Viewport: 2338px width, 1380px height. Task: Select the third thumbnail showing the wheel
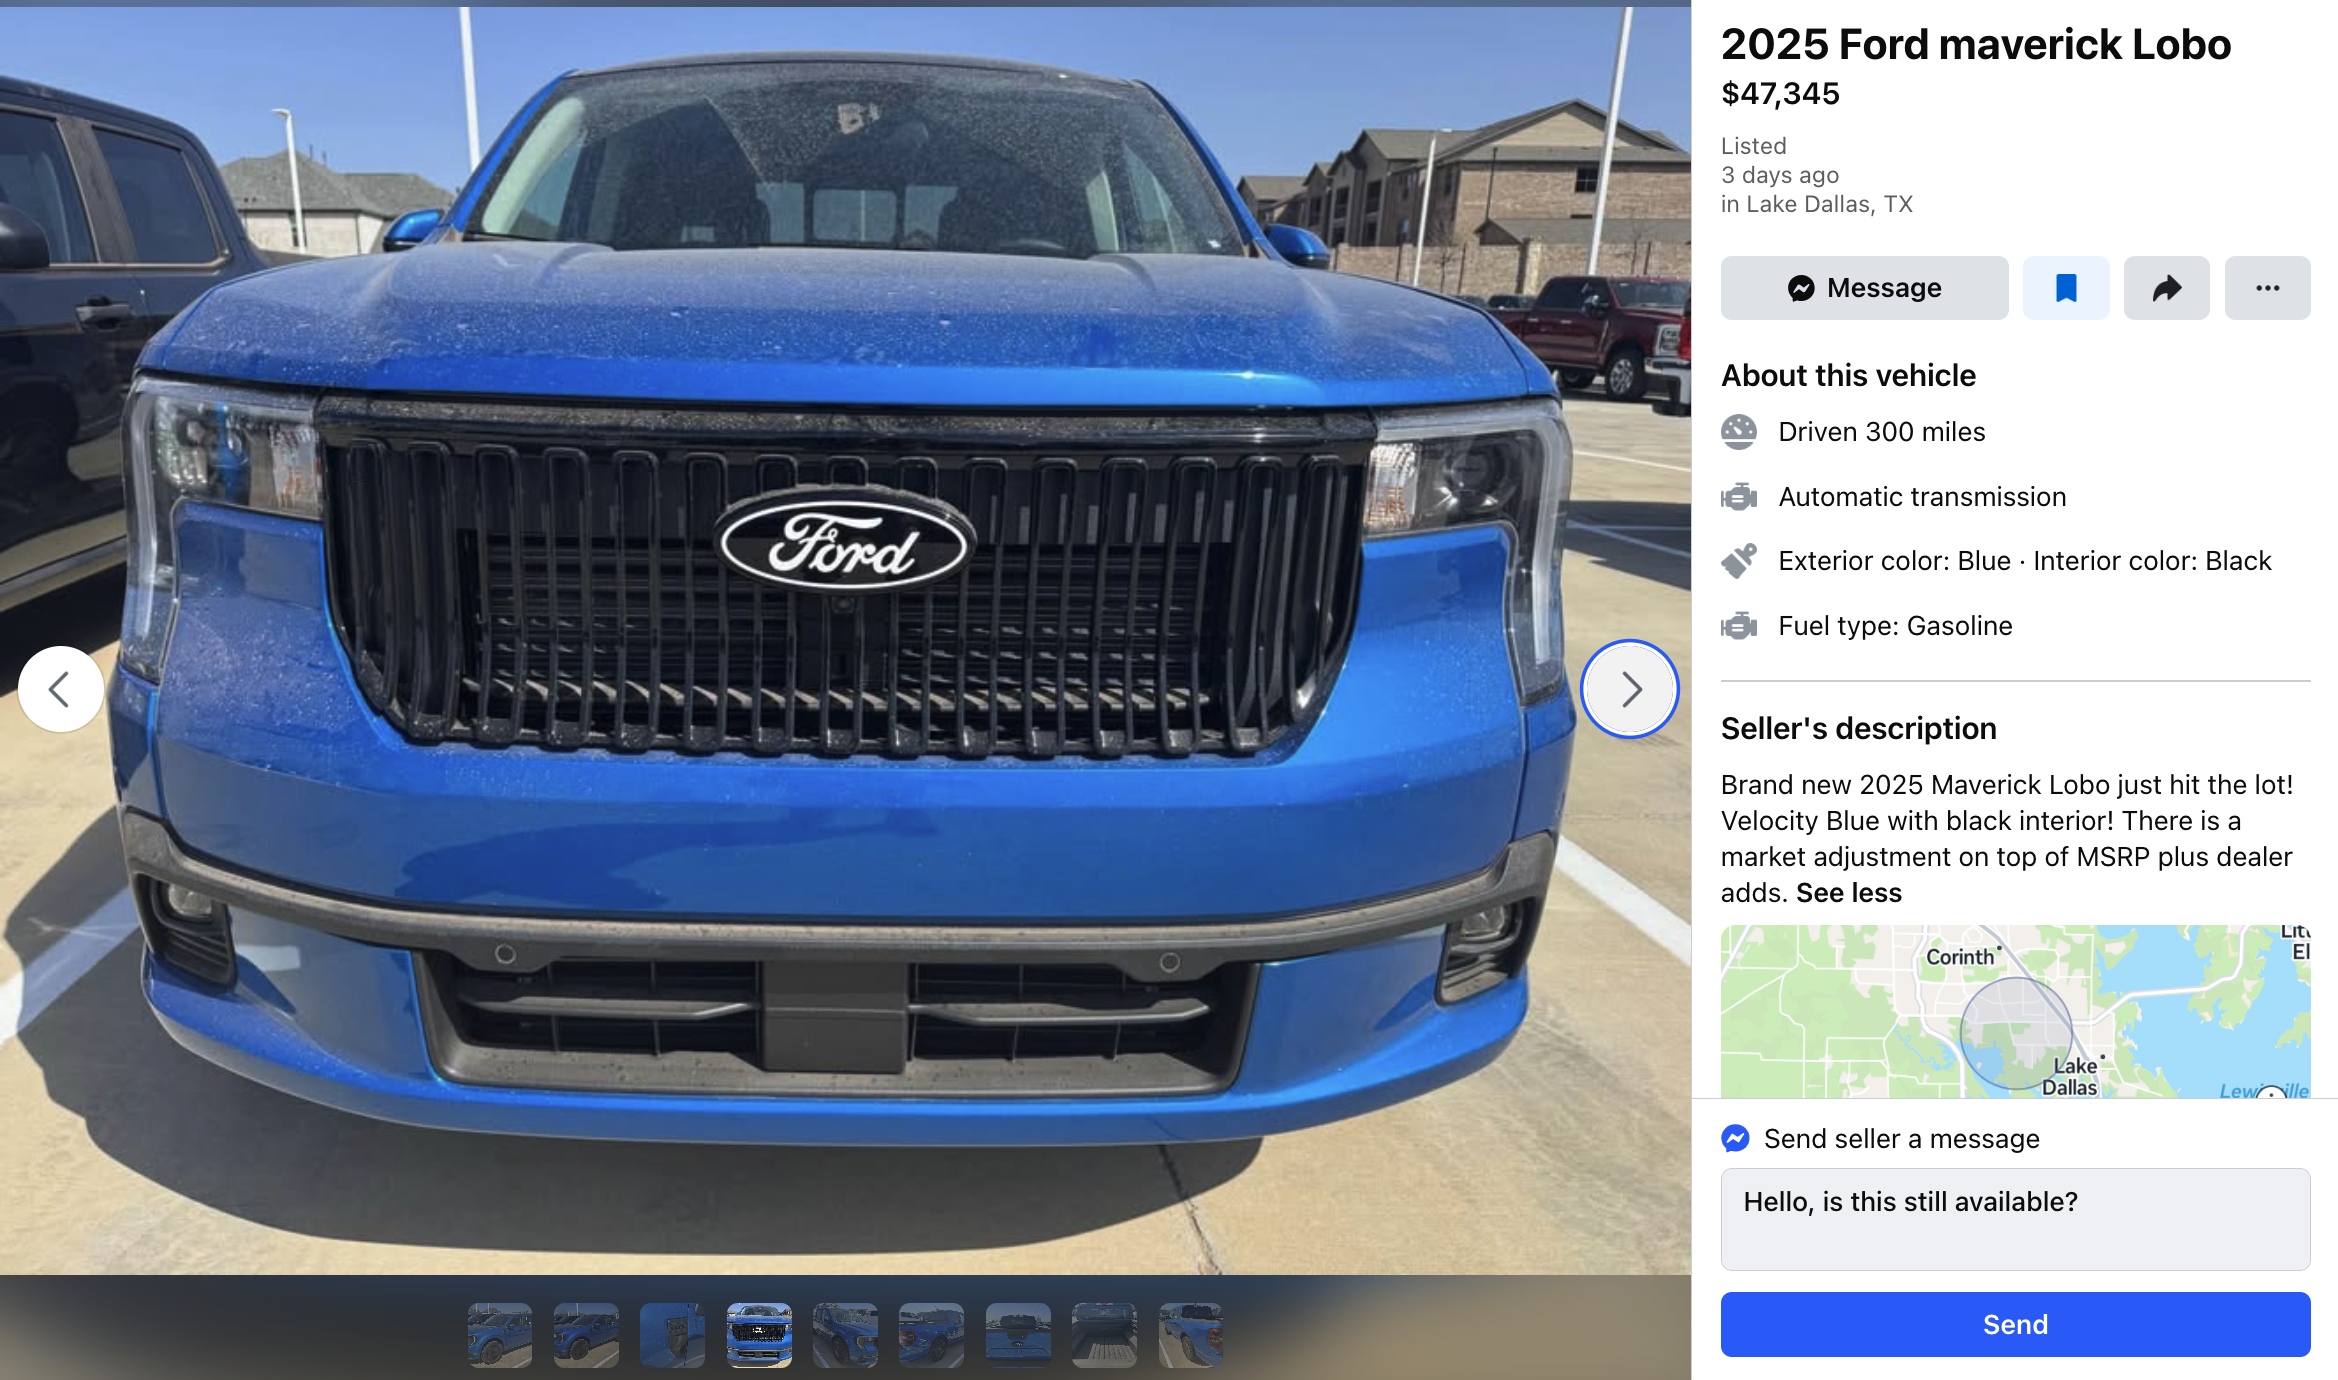point(672,1335)
